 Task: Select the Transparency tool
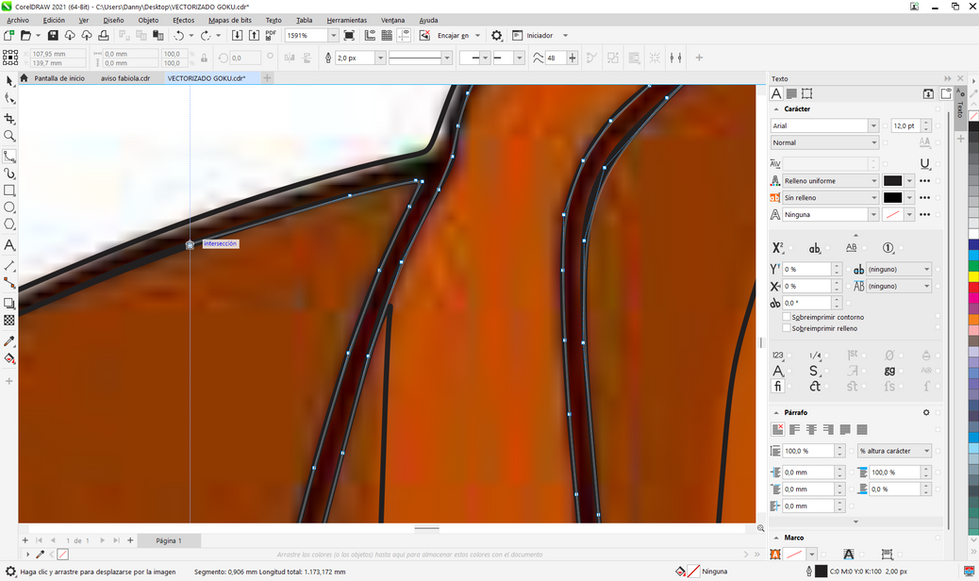click(9, 320)
